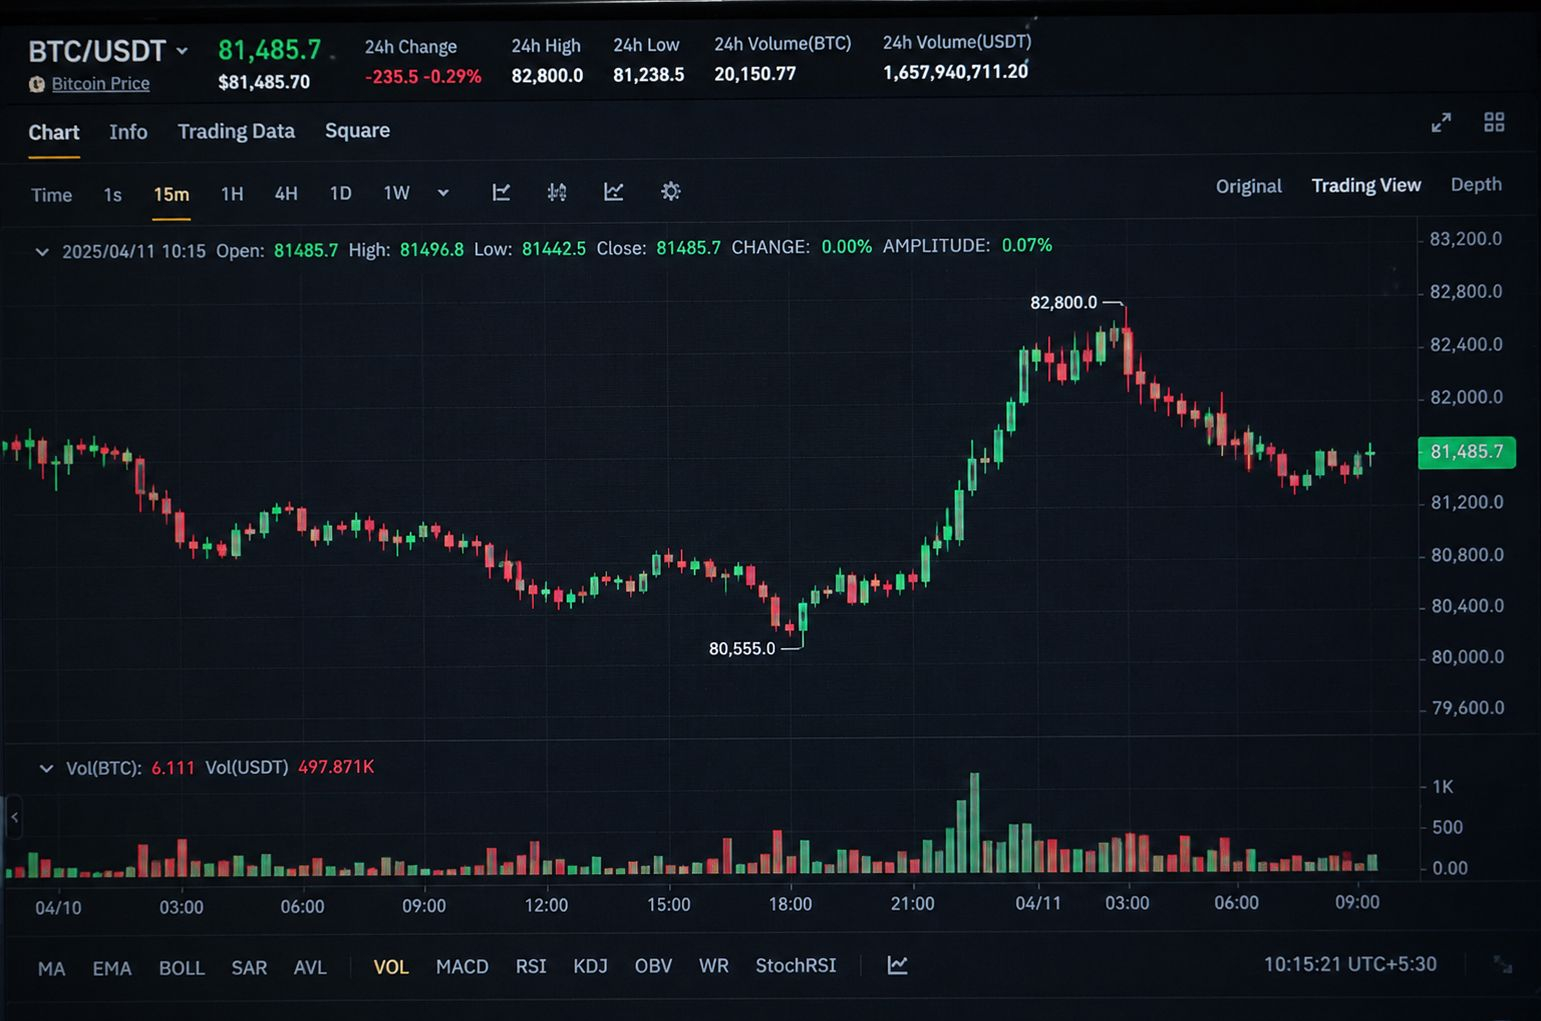Click the green 81,485.7 current price tag
The width and height of the screenshot is (1541, 1021).
coord(1467,452)
